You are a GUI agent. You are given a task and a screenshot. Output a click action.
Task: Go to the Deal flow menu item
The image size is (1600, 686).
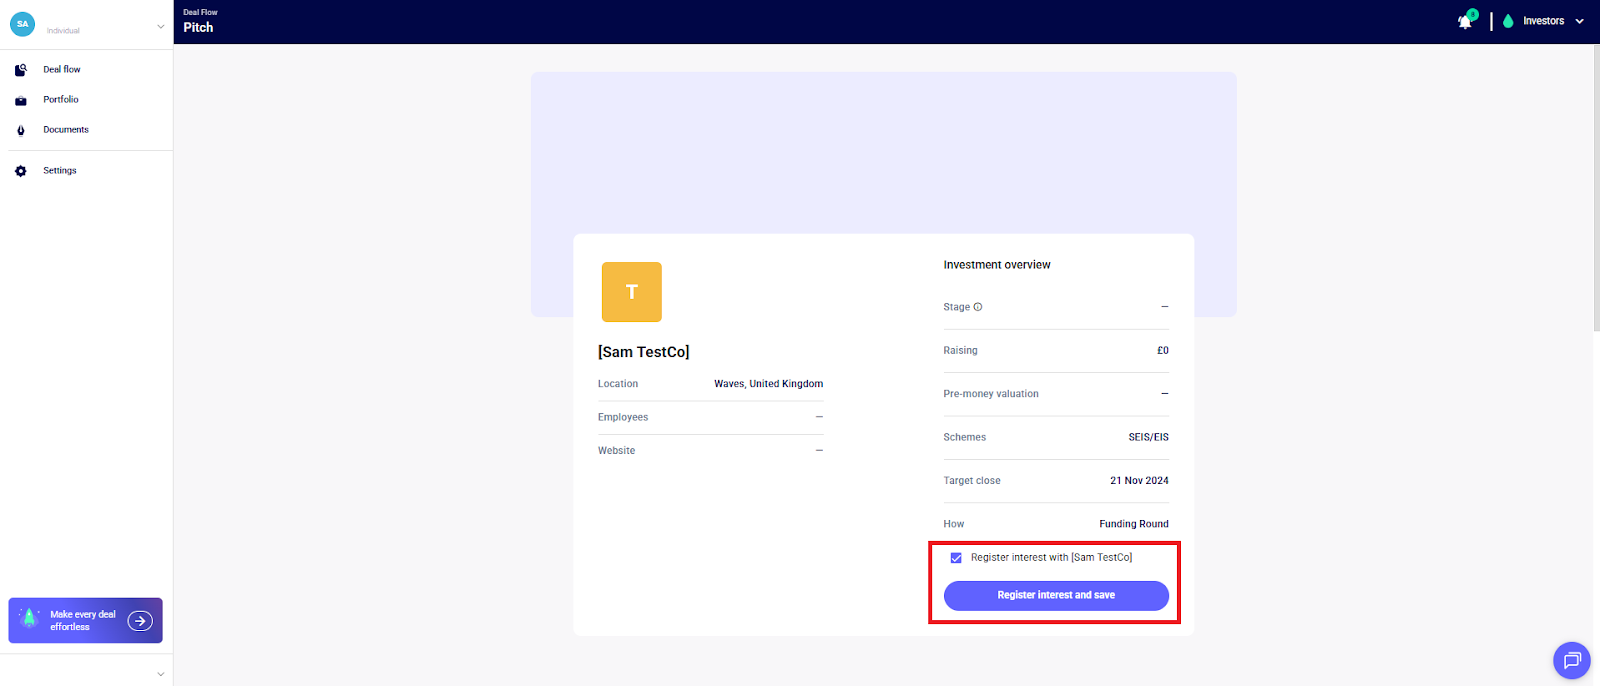62,70
